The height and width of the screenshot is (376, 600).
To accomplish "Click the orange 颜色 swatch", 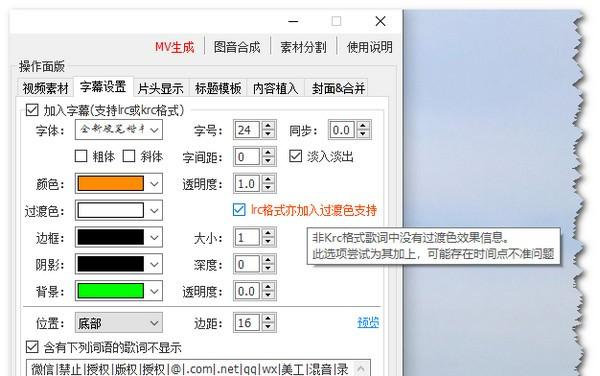I will pos(111,184).
